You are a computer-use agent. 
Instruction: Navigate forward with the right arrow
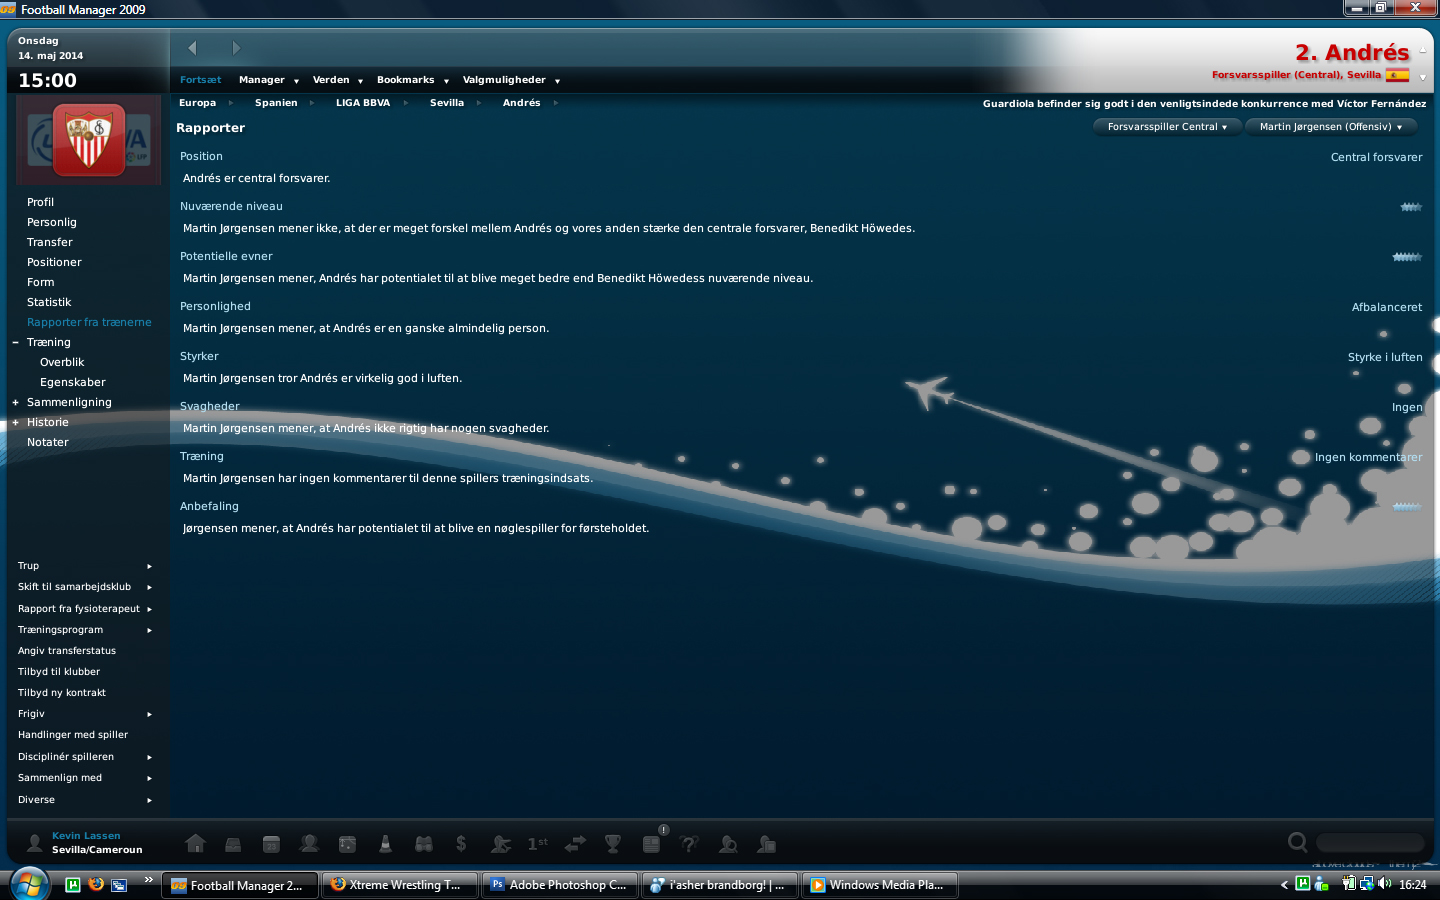[x=236, y=48]
